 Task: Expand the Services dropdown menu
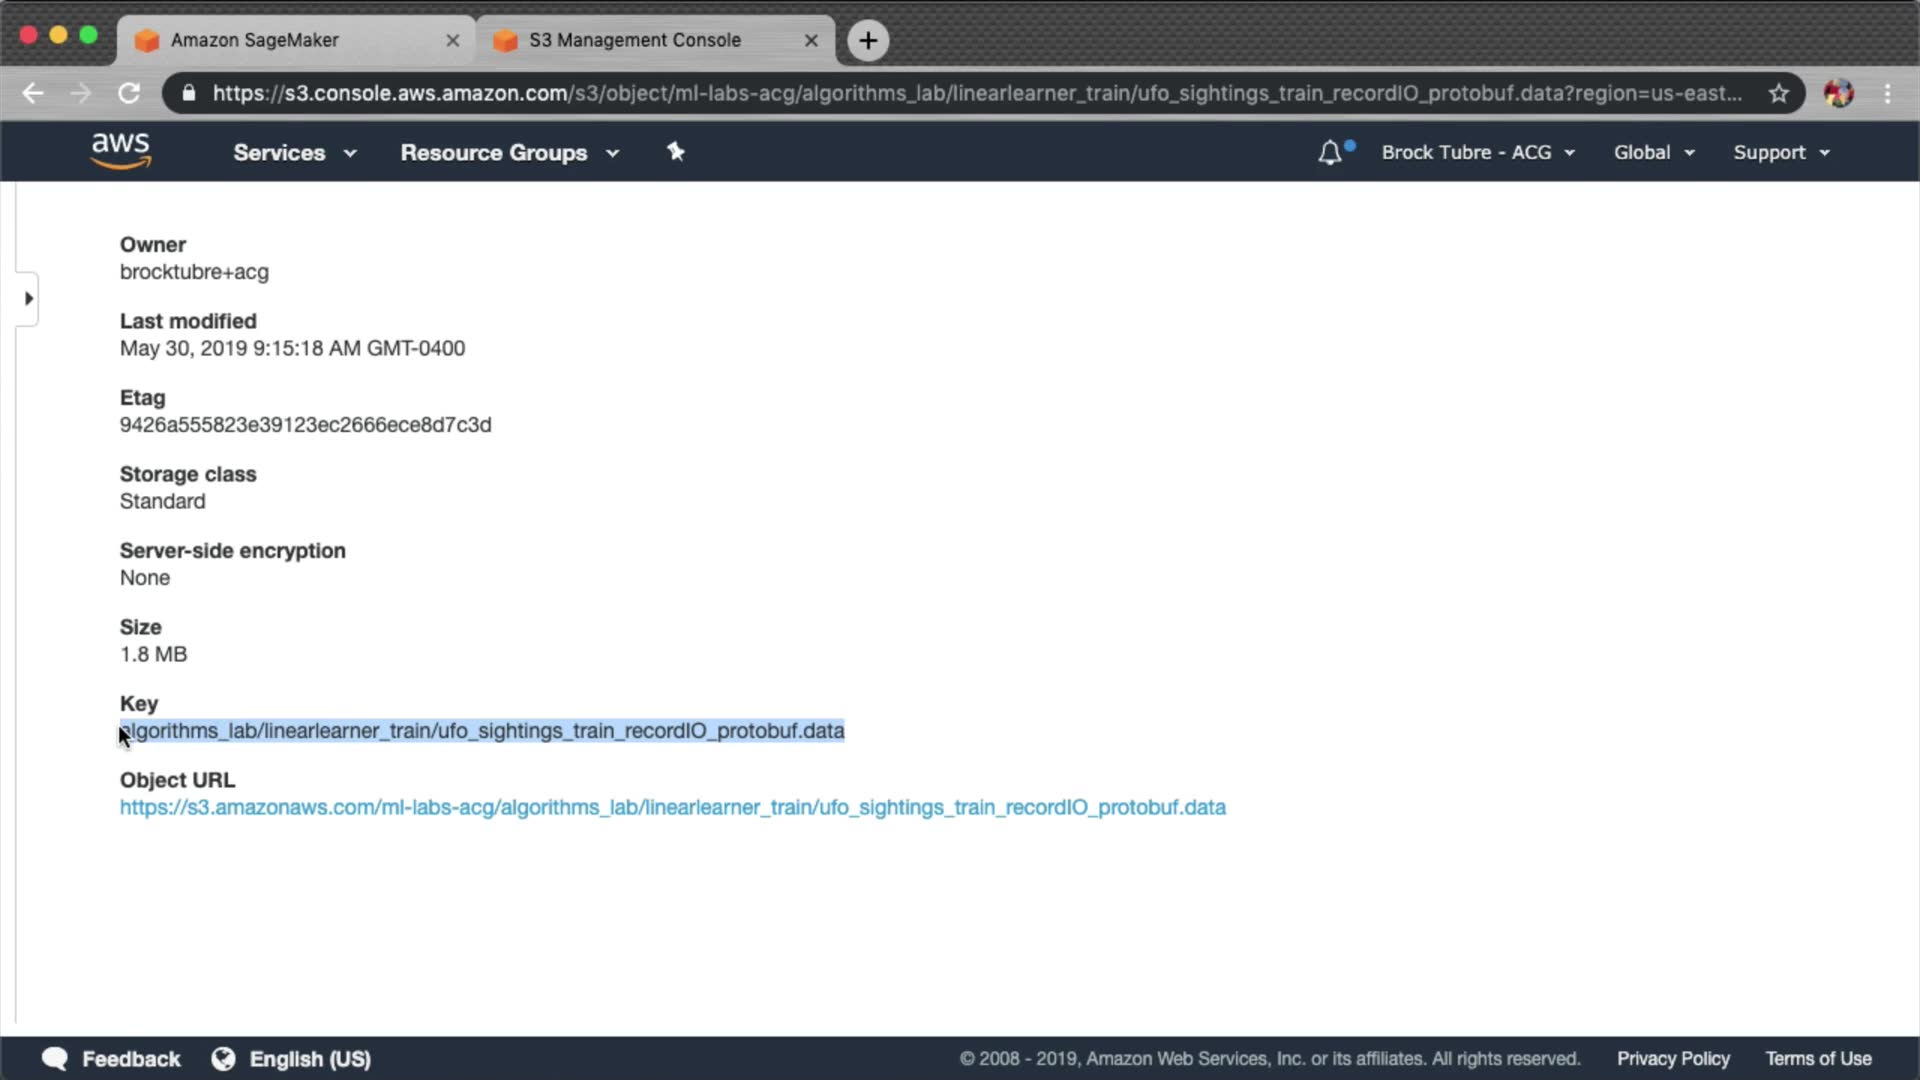(294, 153)
